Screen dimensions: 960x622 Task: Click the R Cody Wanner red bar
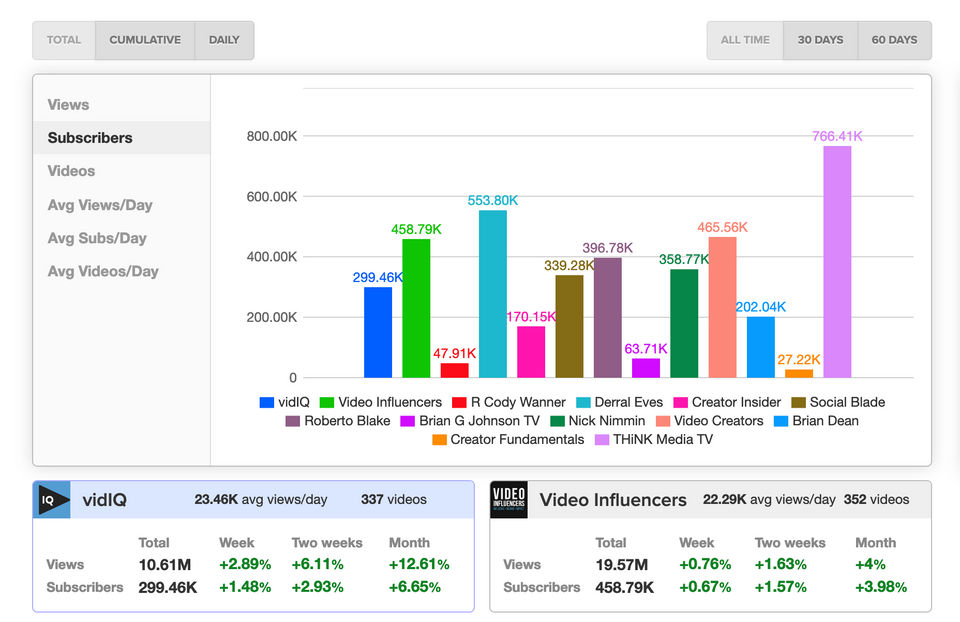(454, 370)
